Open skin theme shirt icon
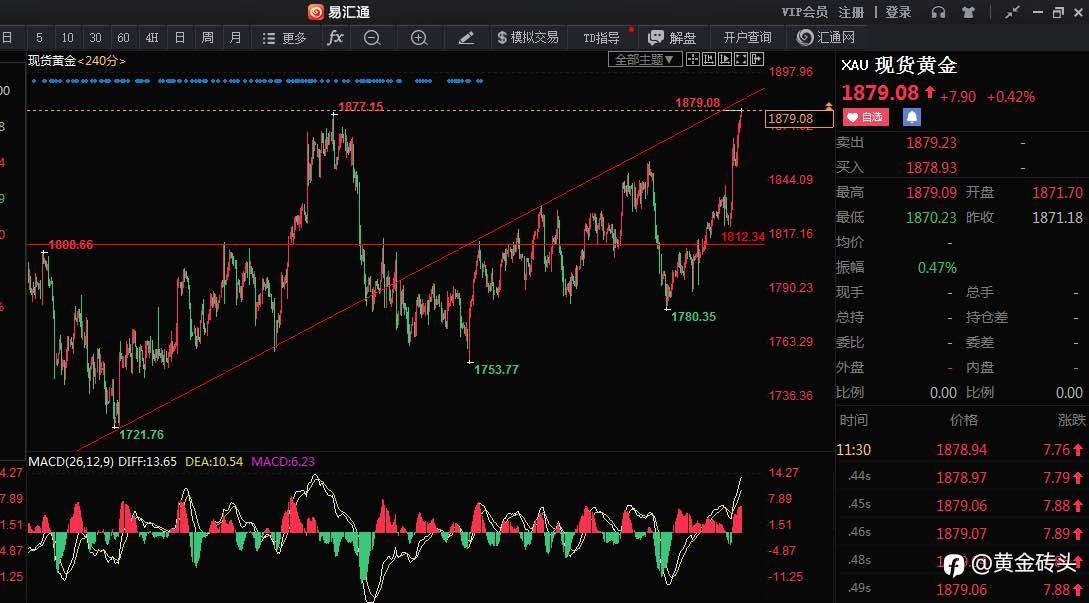 tap(968, 12)
